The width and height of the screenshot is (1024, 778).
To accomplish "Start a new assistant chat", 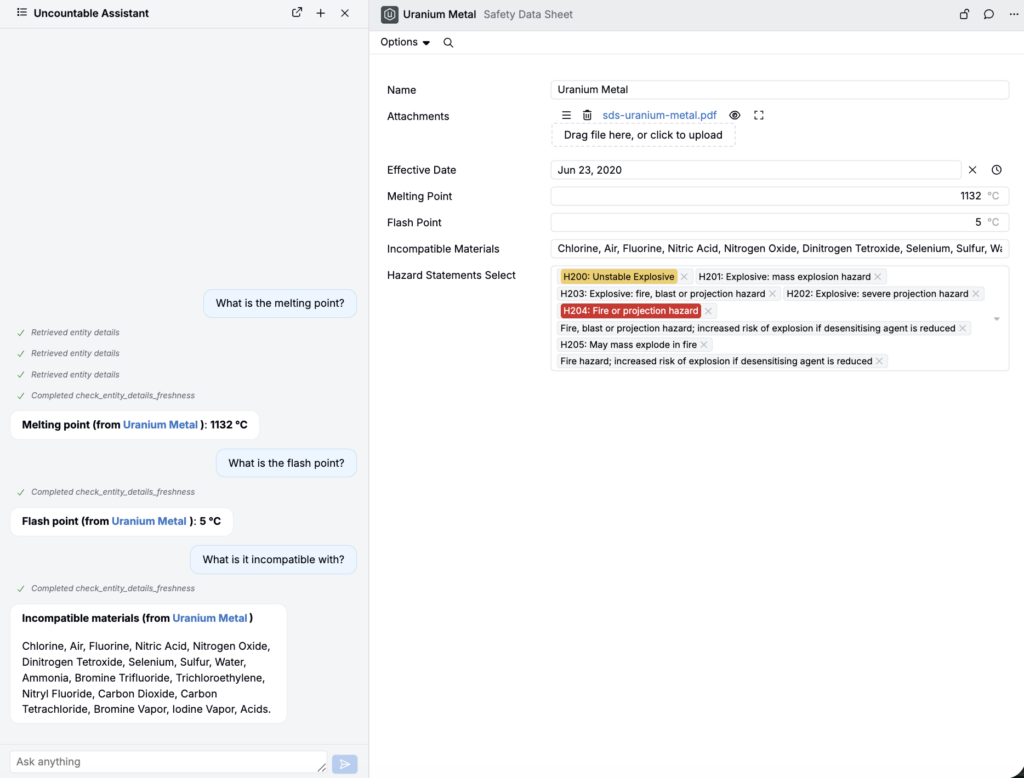I will tap(321, 13).
